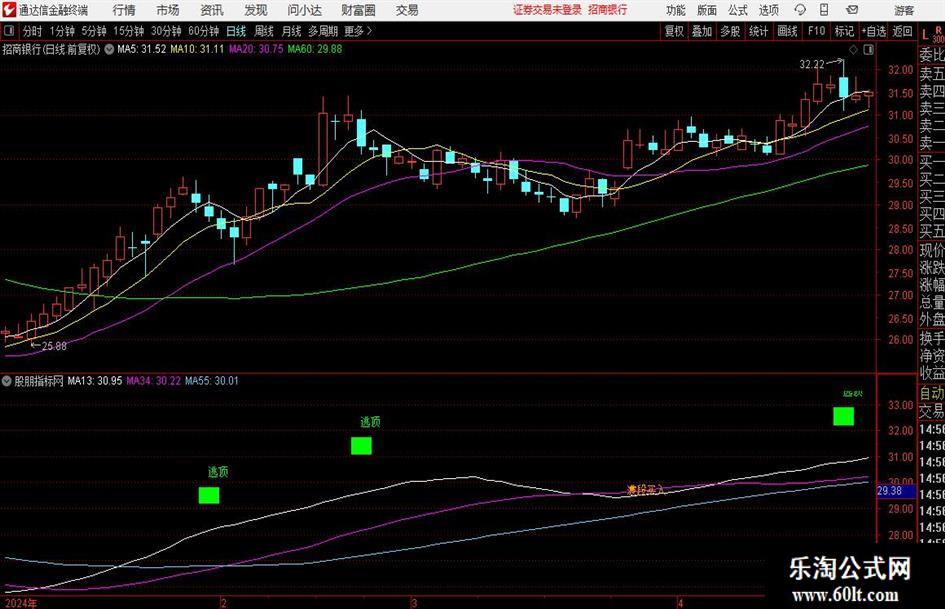Image resolution: width=945 pixels, height=609 pixels.
Task: Click the 返回 back button
Action: (902, 31)
